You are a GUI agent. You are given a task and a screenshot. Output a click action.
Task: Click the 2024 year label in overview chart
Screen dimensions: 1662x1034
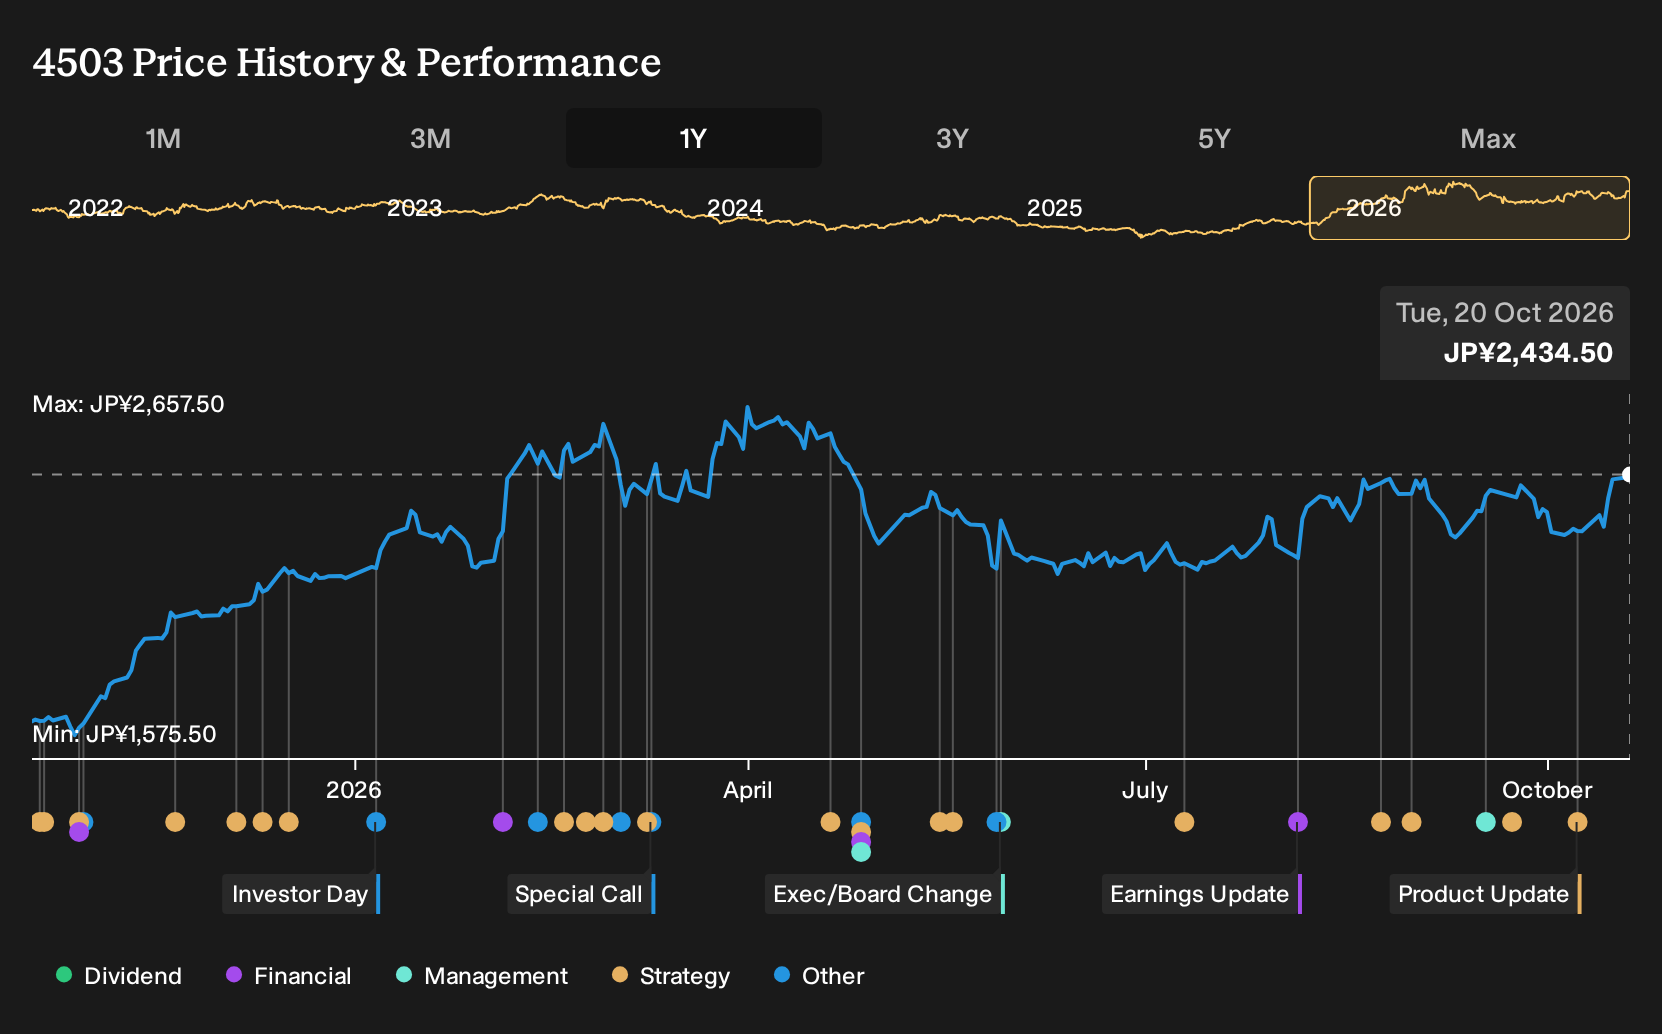tap(735, 208)
